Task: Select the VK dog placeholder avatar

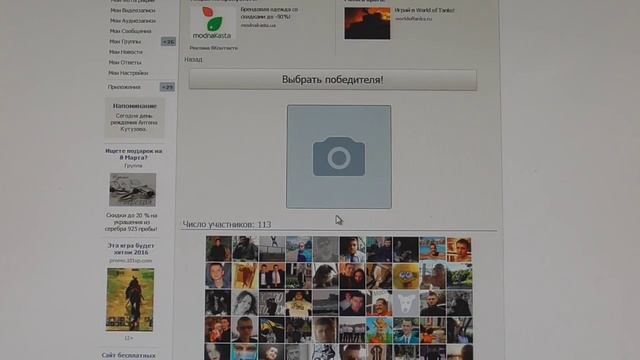Action: [x=406, y=303]
